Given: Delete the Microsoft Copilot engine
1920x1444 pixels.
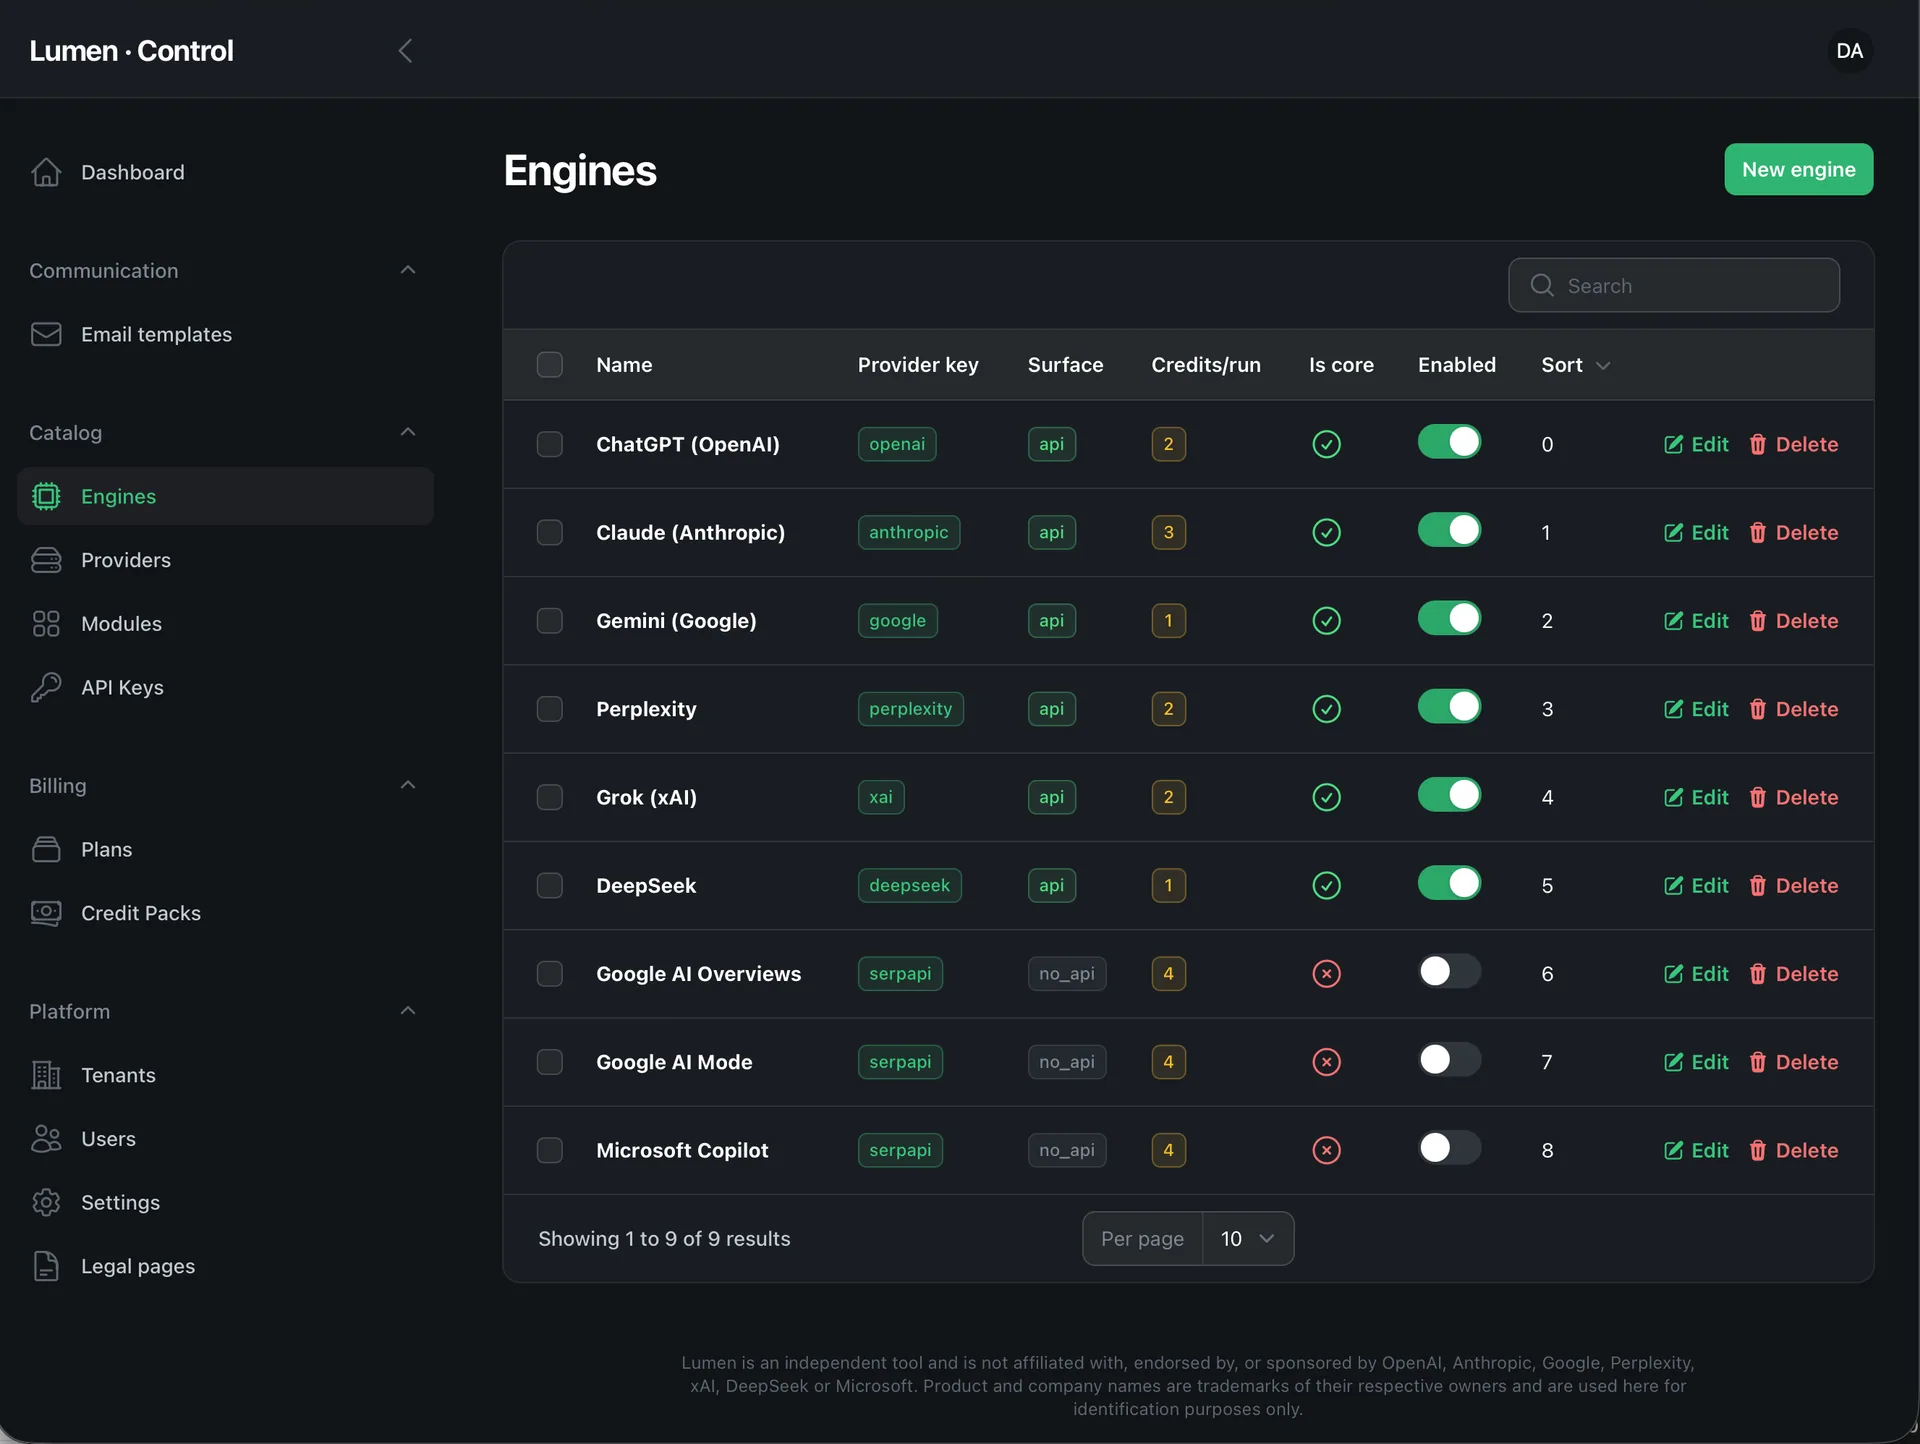Looking at the screenshot, I should [1793, 1150].
